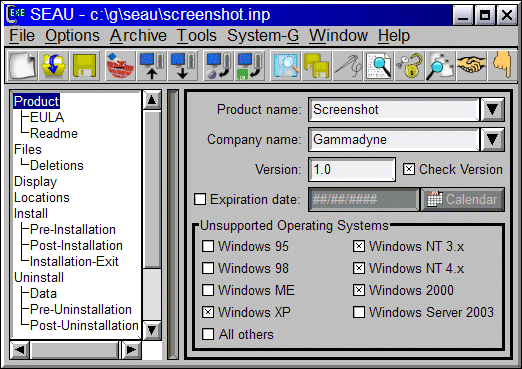Select the Pre-Installation tree item
Screen dimensions: 522x369
pos(73,229)
